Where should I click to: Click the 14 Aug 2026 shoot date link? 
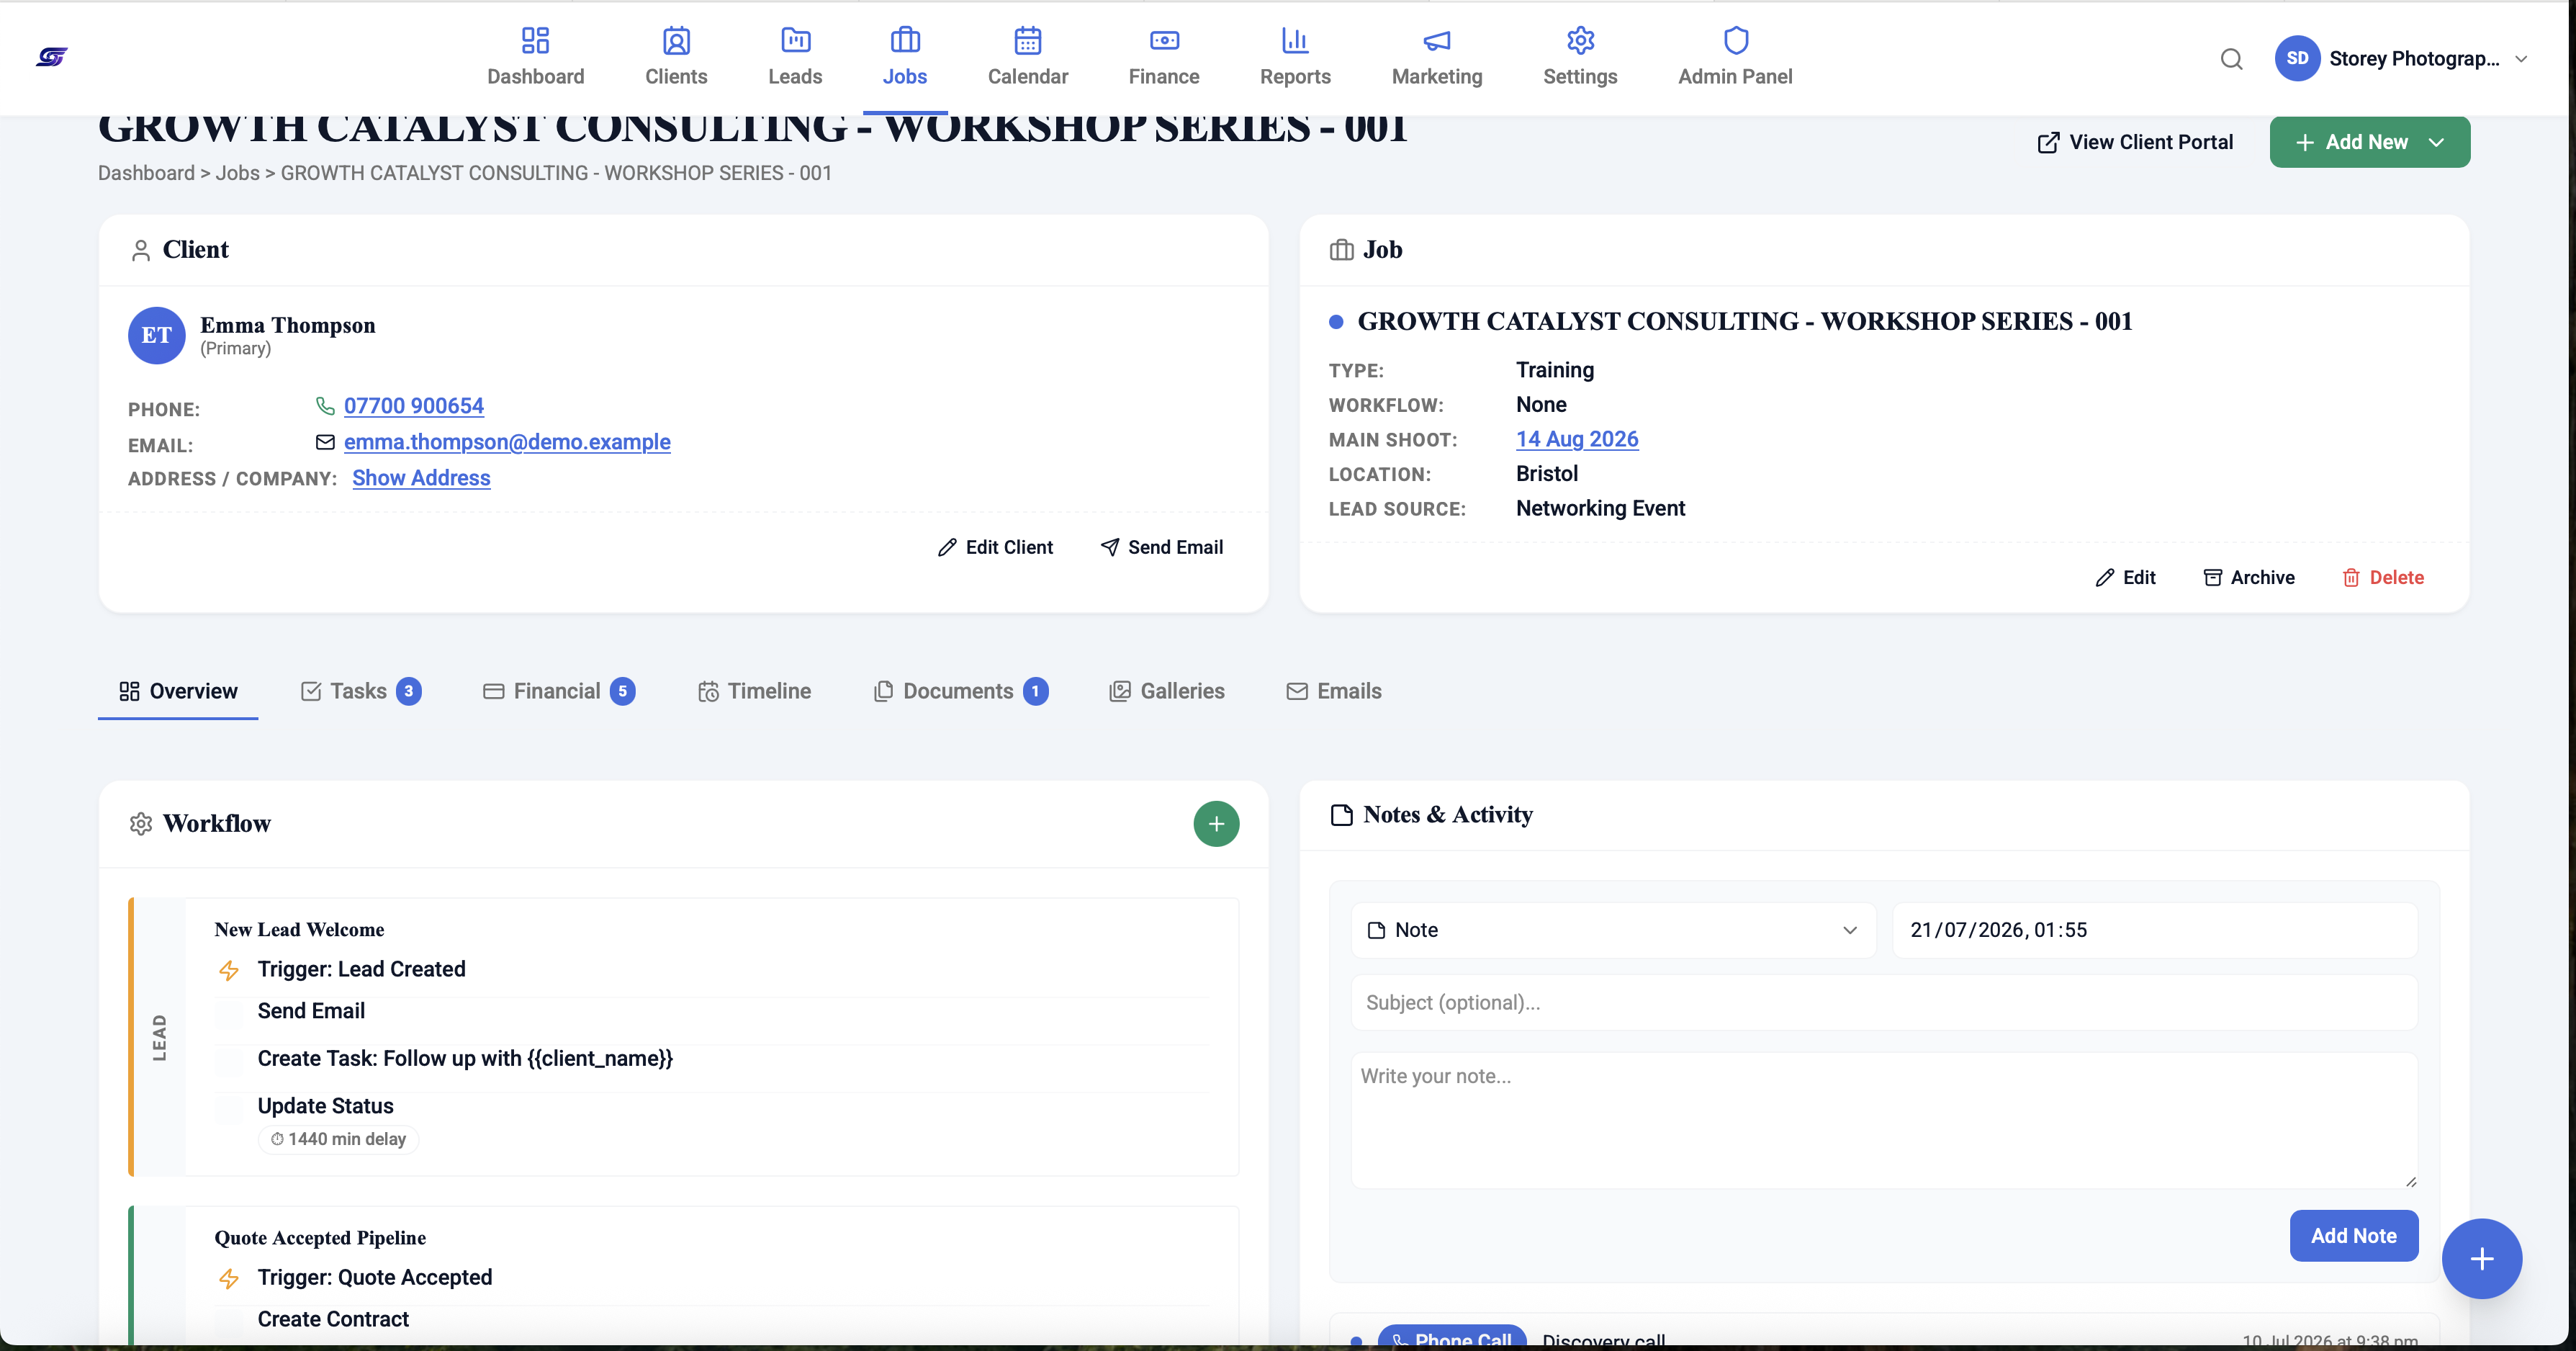[1577, 439]
